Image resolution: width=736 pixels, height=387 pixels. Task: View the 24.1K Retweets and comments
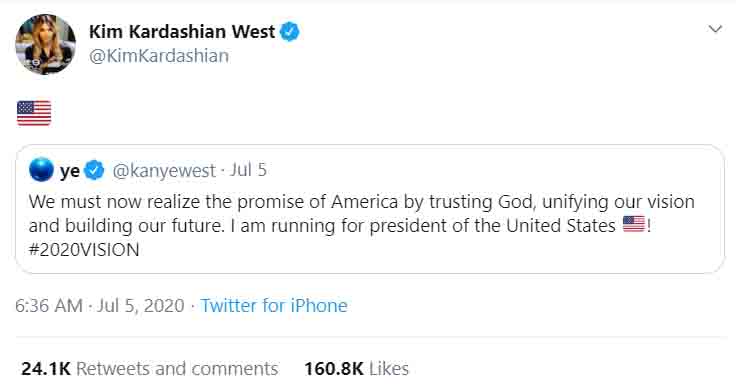(x=150, y=369)
